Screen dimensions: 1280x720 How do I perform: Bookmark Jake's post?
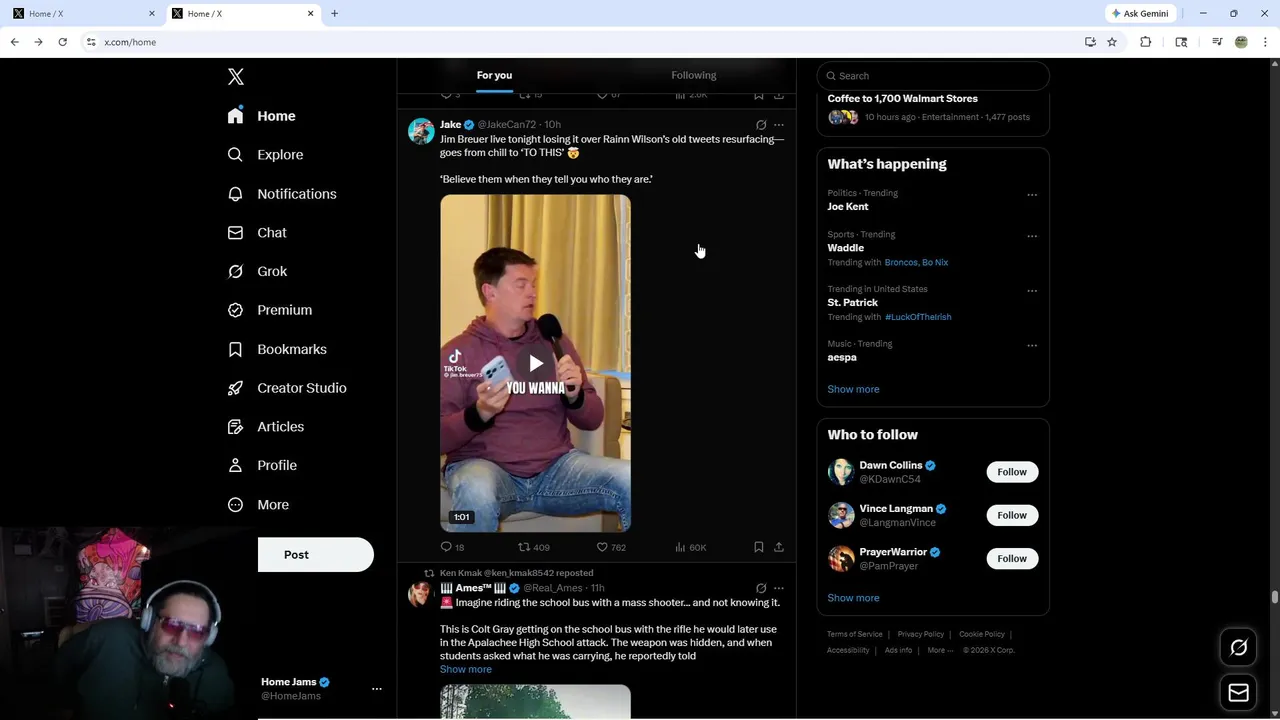(759, 547)
